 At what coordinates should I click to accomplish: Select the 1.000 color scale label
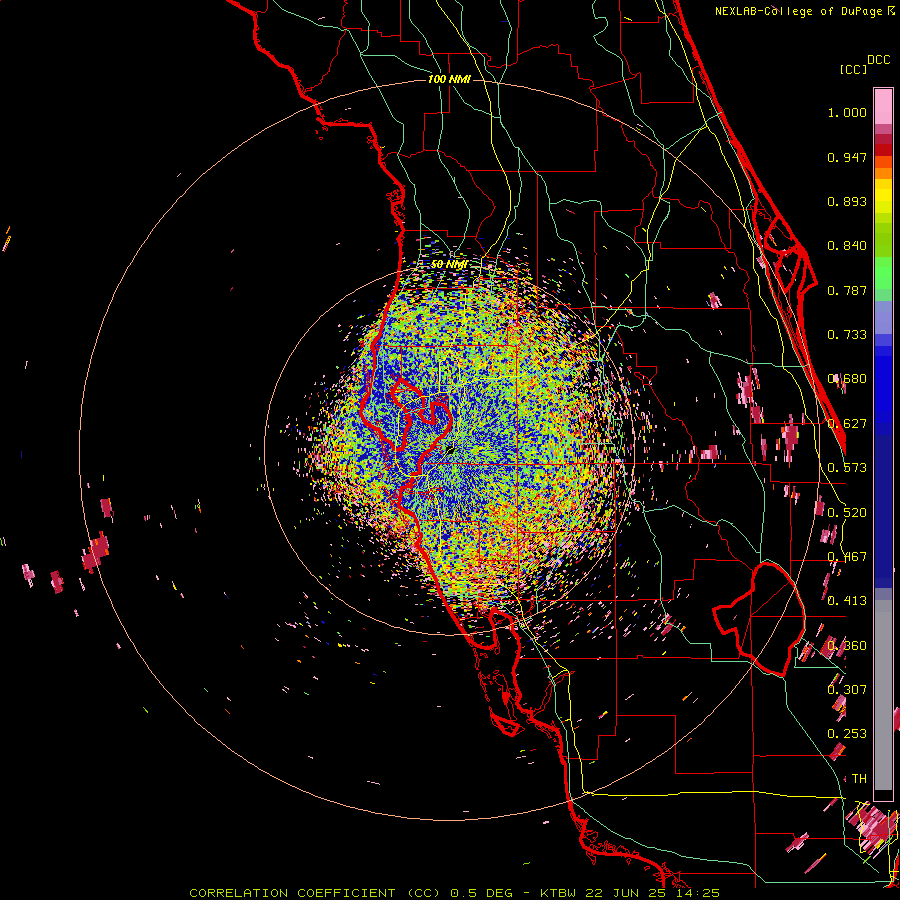pos(847,112)
